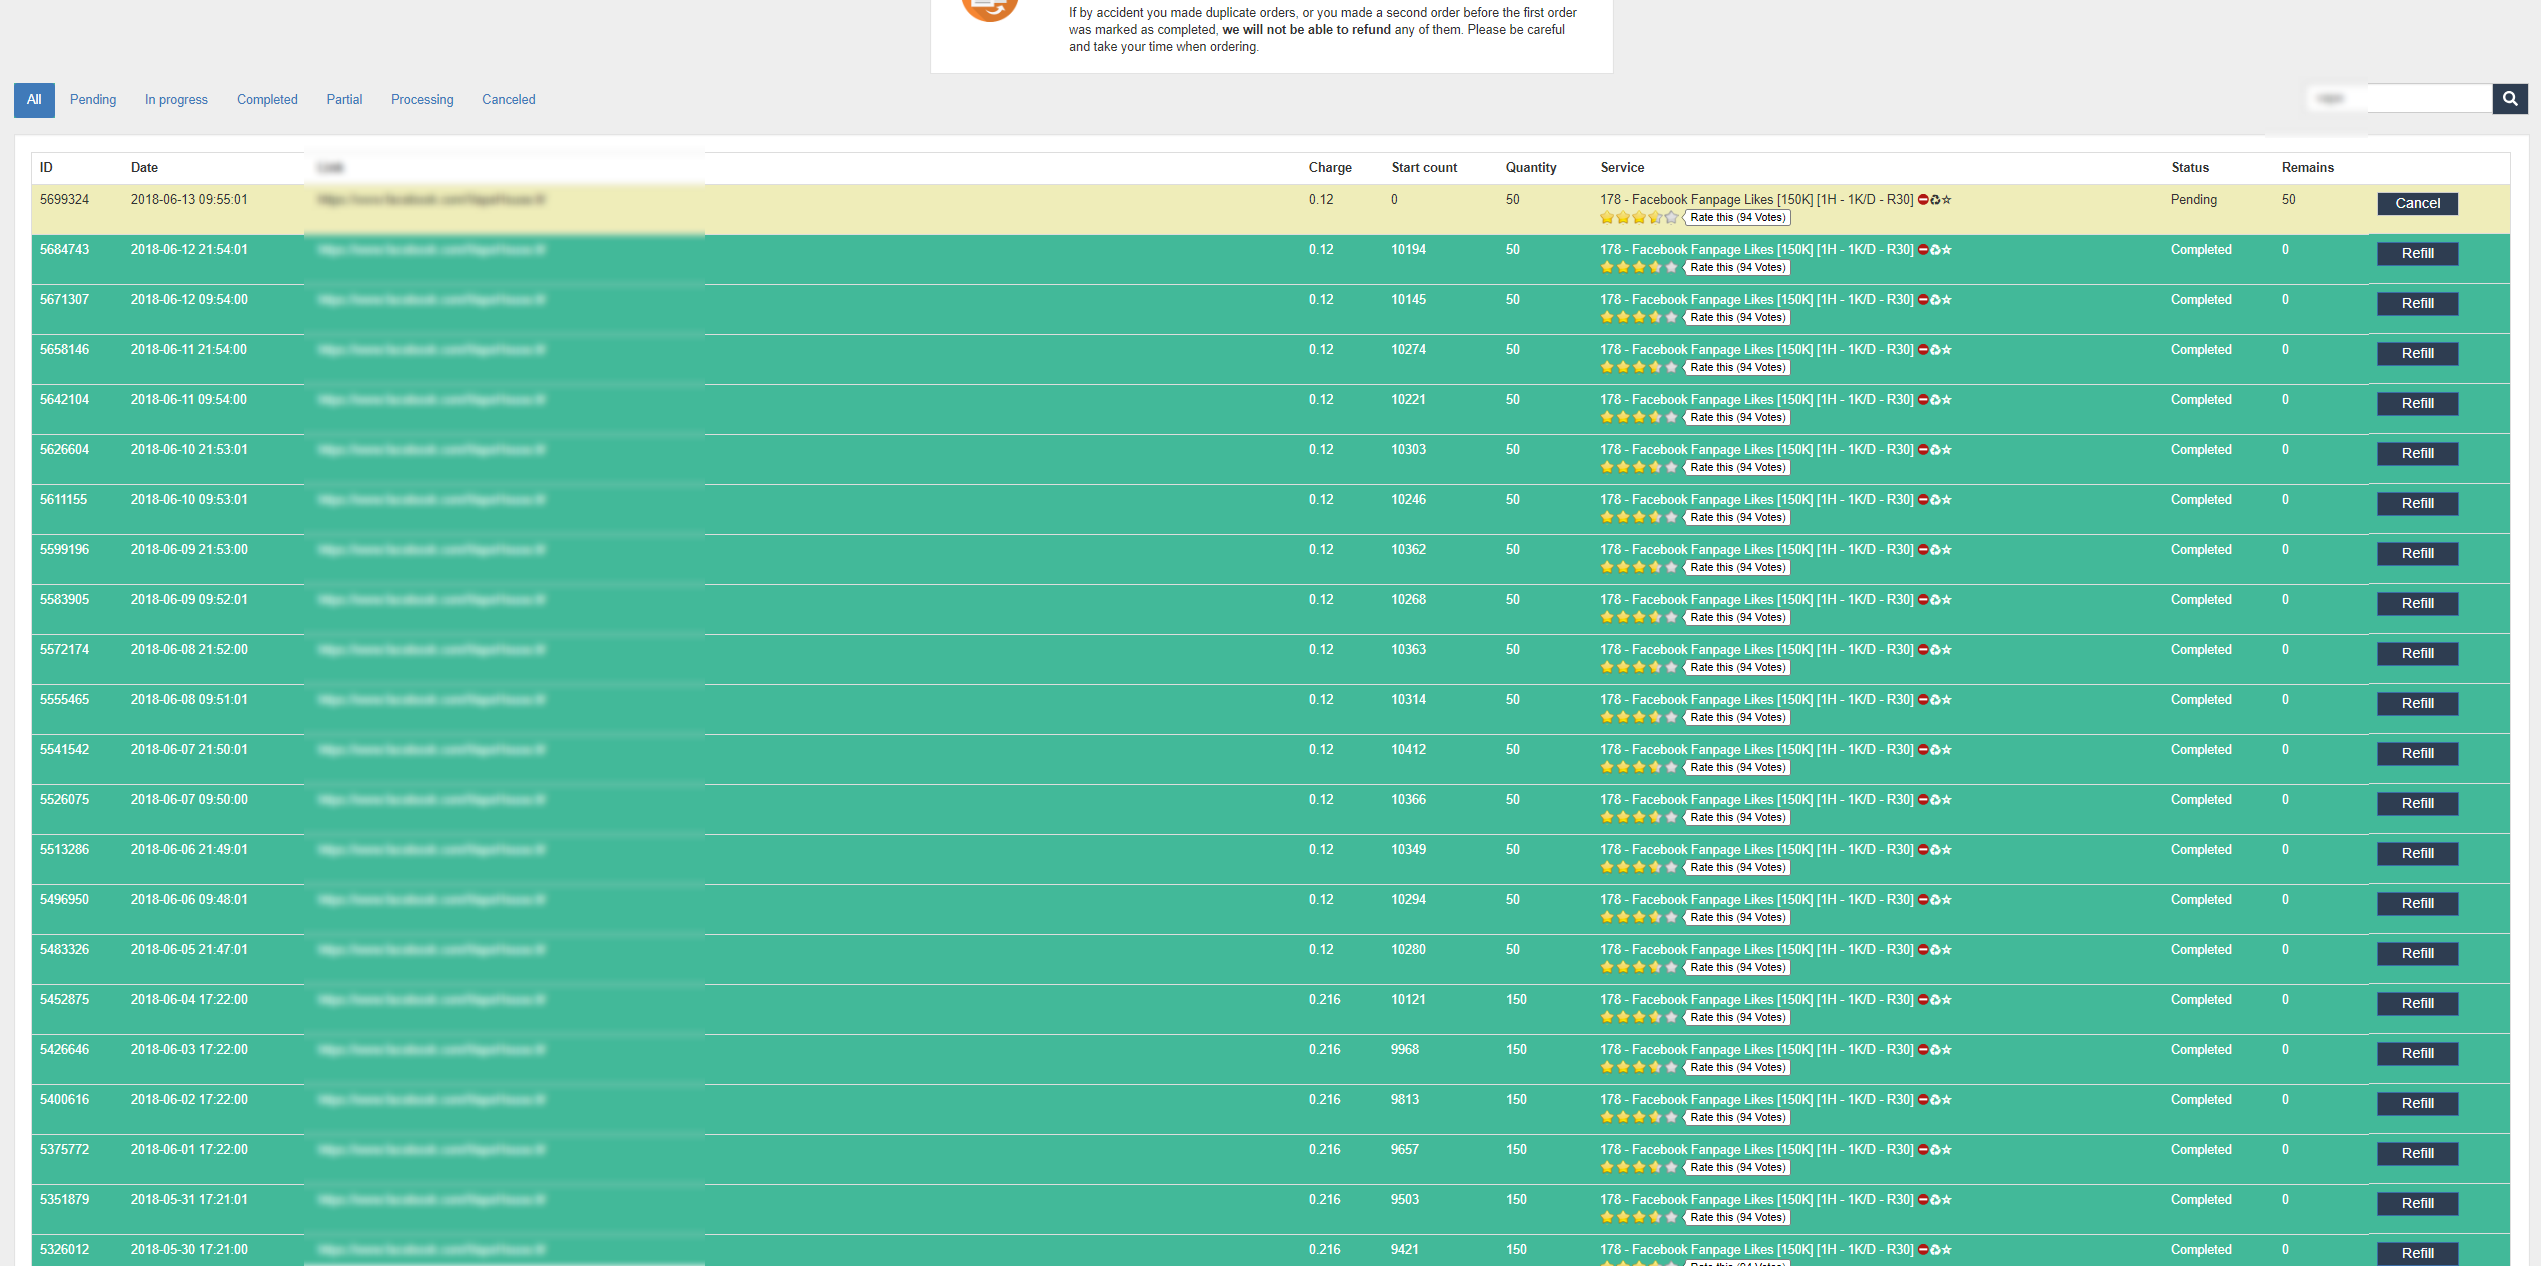Image resolution: width=2541 pixels, height=1266 pixels.
Task: Open the In progress tab
Action: pyautogui.click(x=176, y=100)
